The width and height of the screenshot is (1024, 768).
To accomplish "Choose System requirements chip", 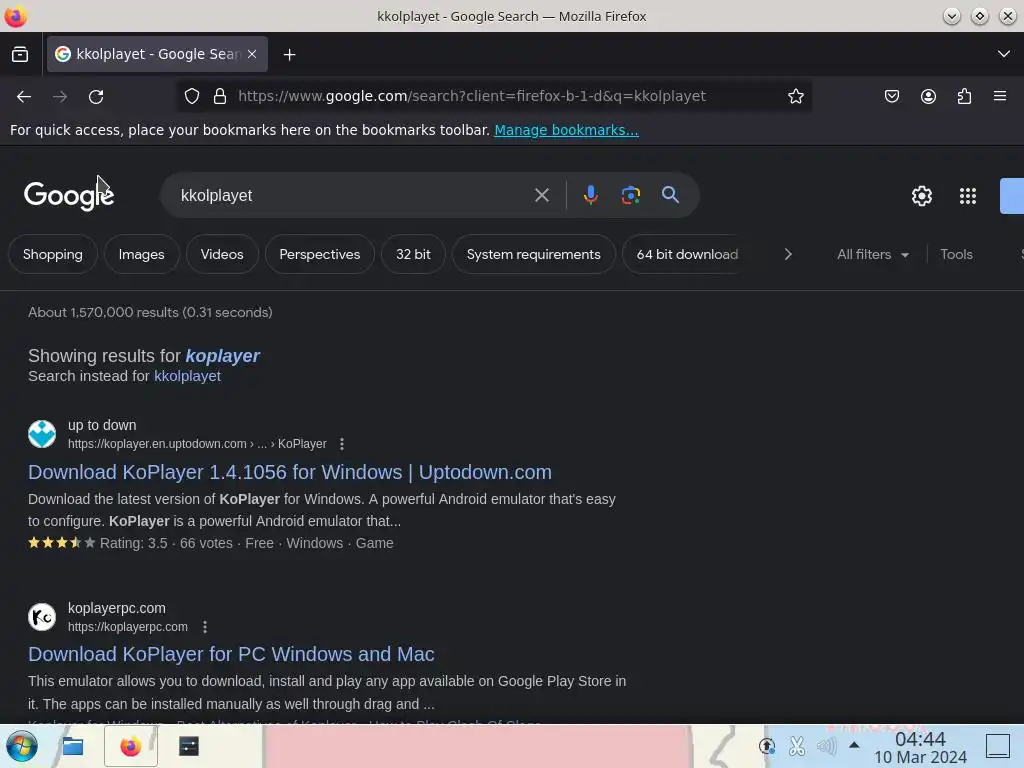I will tap(534, 255).
